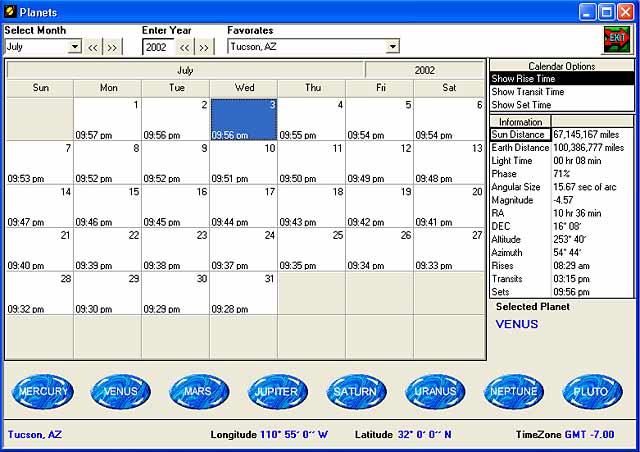Viewport: 640px width, 452px height.
Task: Select the Mercury planet button
Action: [x=42, y=392]
